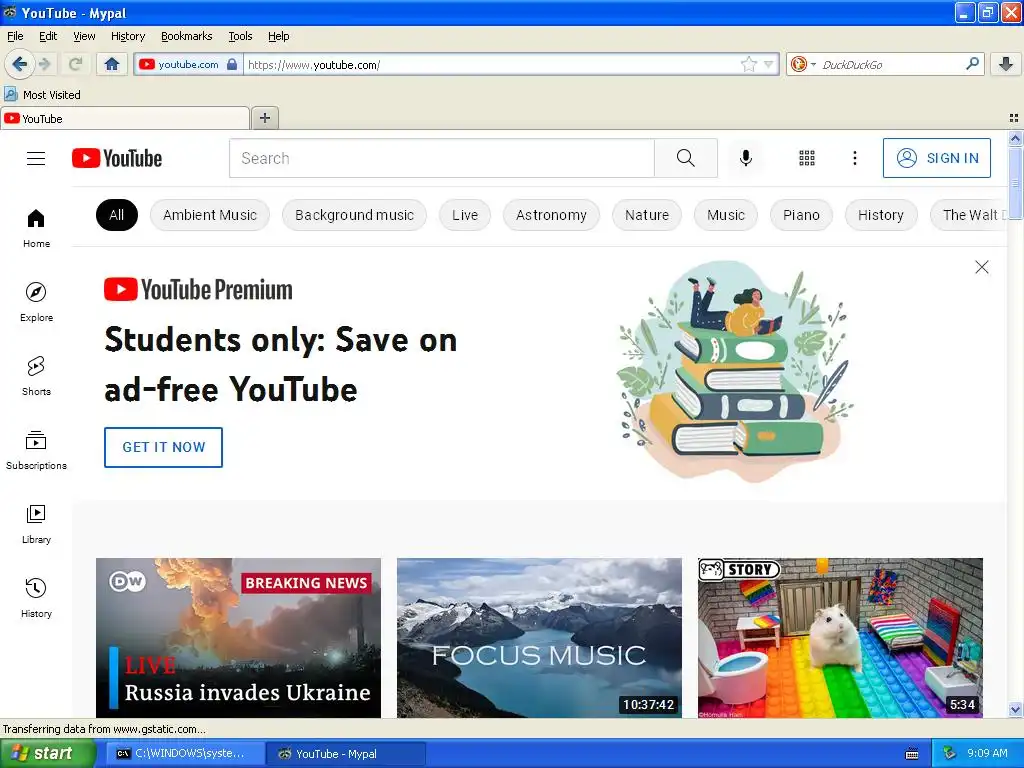Click YouTube - Mypal taskbar button
Screen dimensions: 1024x768
(345, 754)
